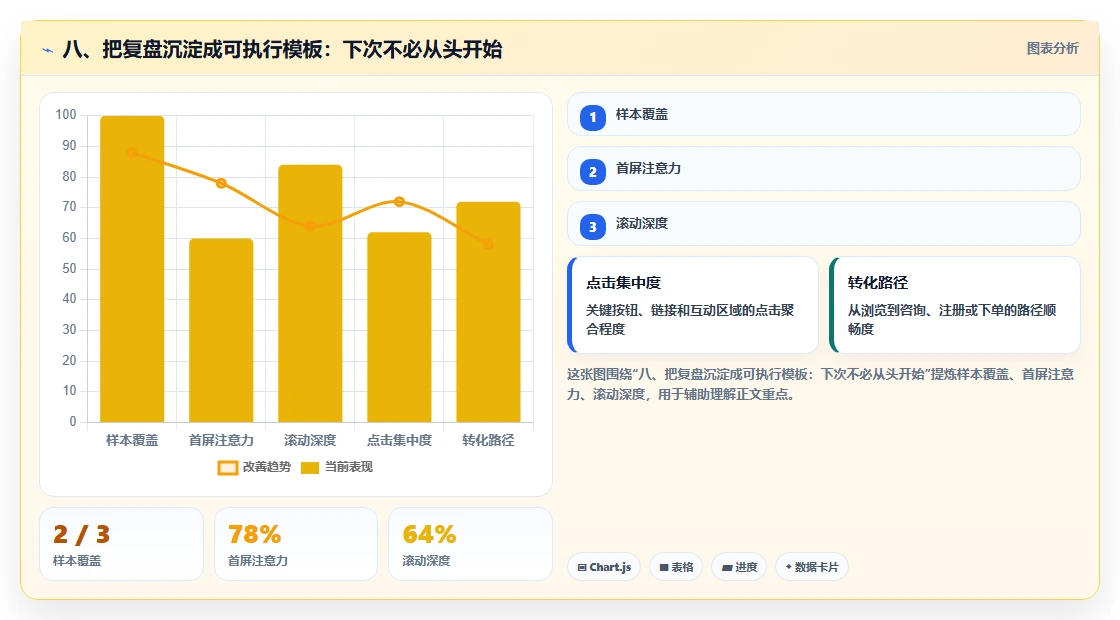Click description text 关键按钮、链接和互动区域的点击聚合程度

coord(690,319)
